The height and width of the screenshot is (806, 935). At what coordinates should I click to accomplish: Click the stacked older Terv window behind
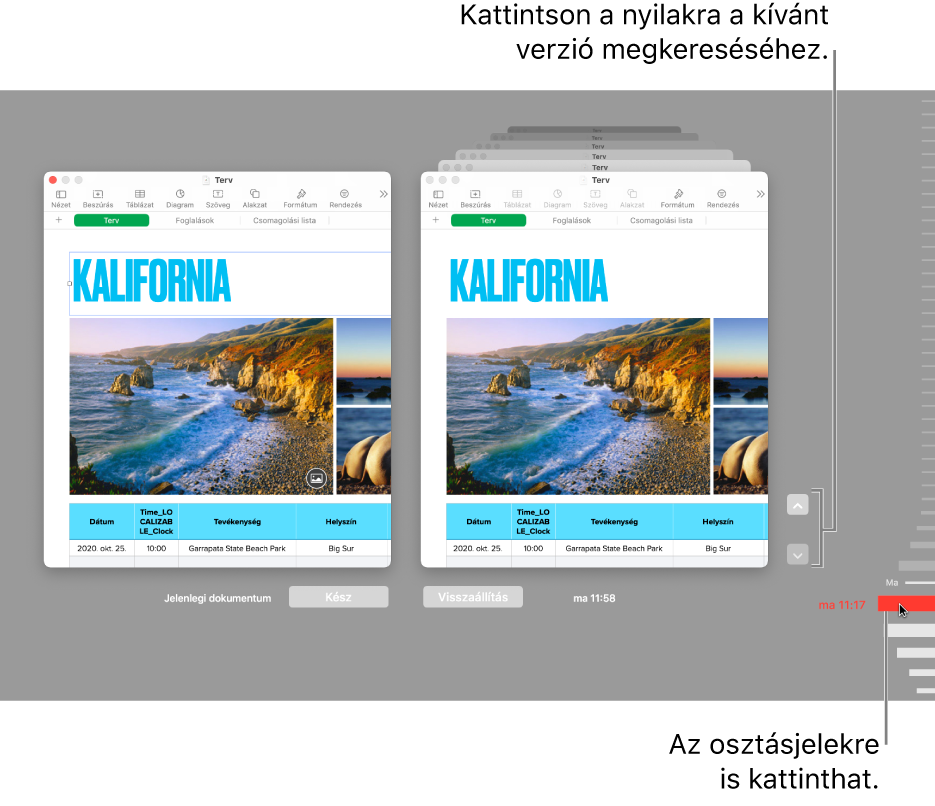pyautogui.click(x=595, y=166)
